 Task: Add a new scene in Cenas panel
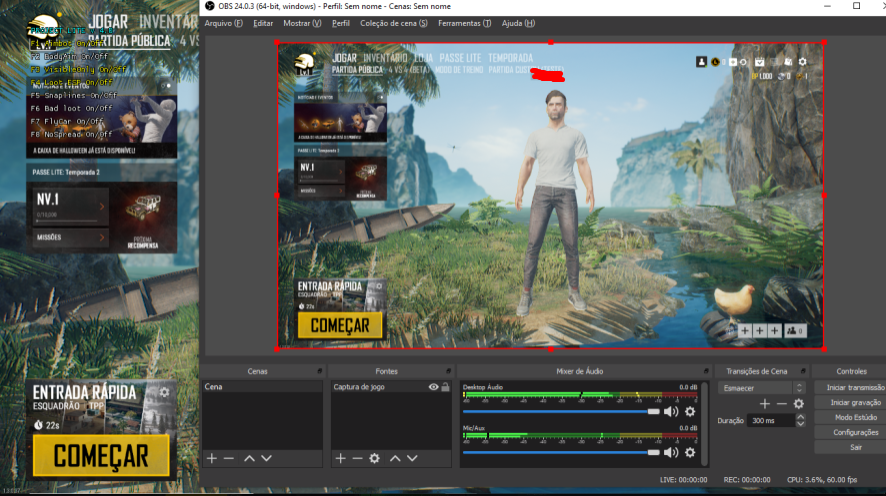pyautogui.click(x=212, y=458)
